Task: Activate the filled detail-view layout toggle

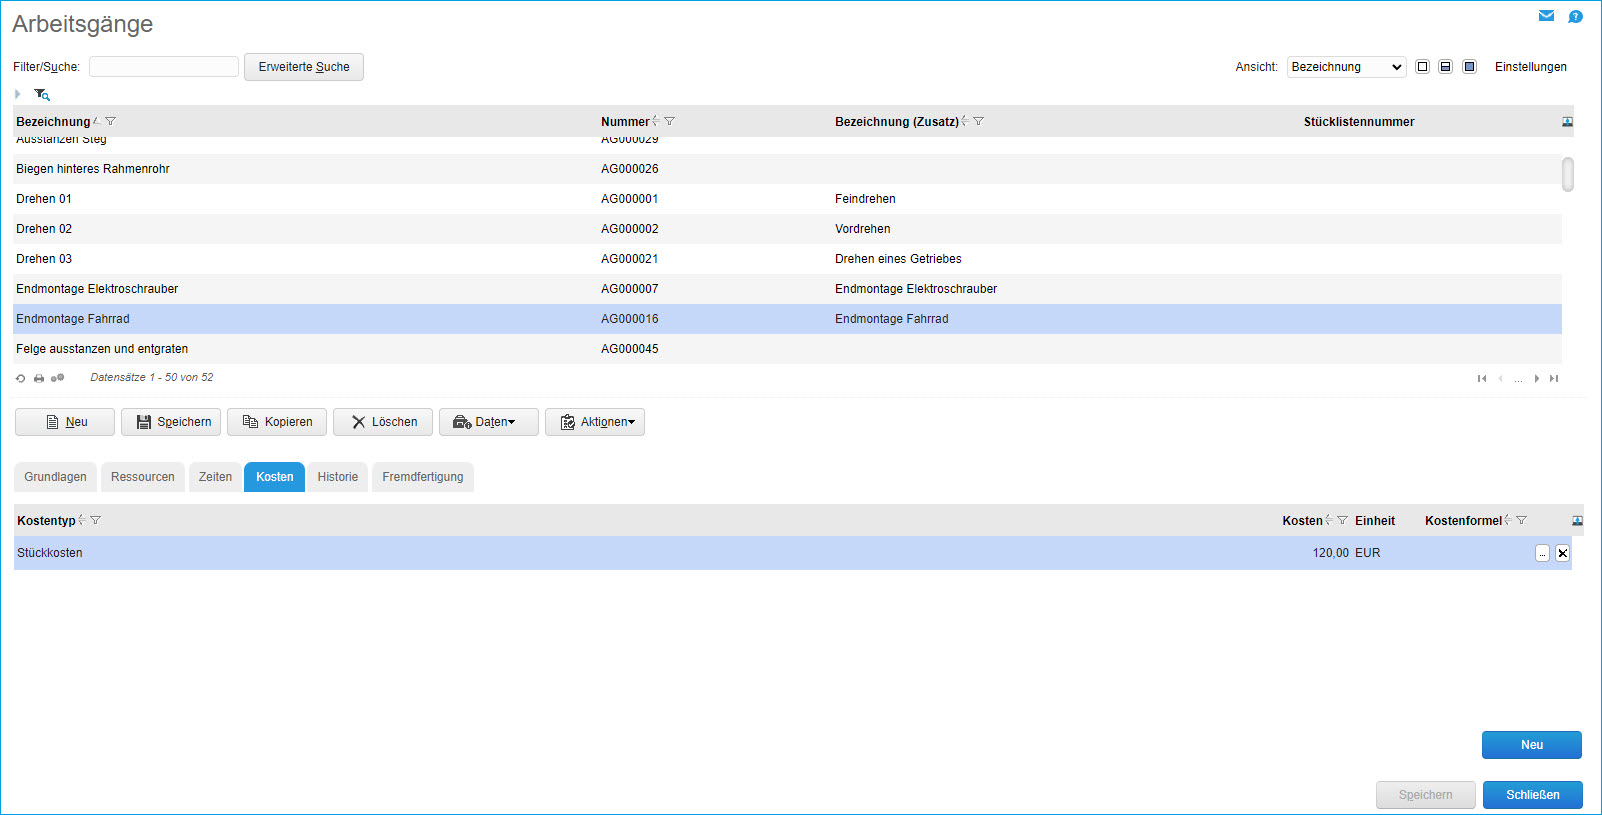Action: pyautogui.click(x=1469, y=67)
